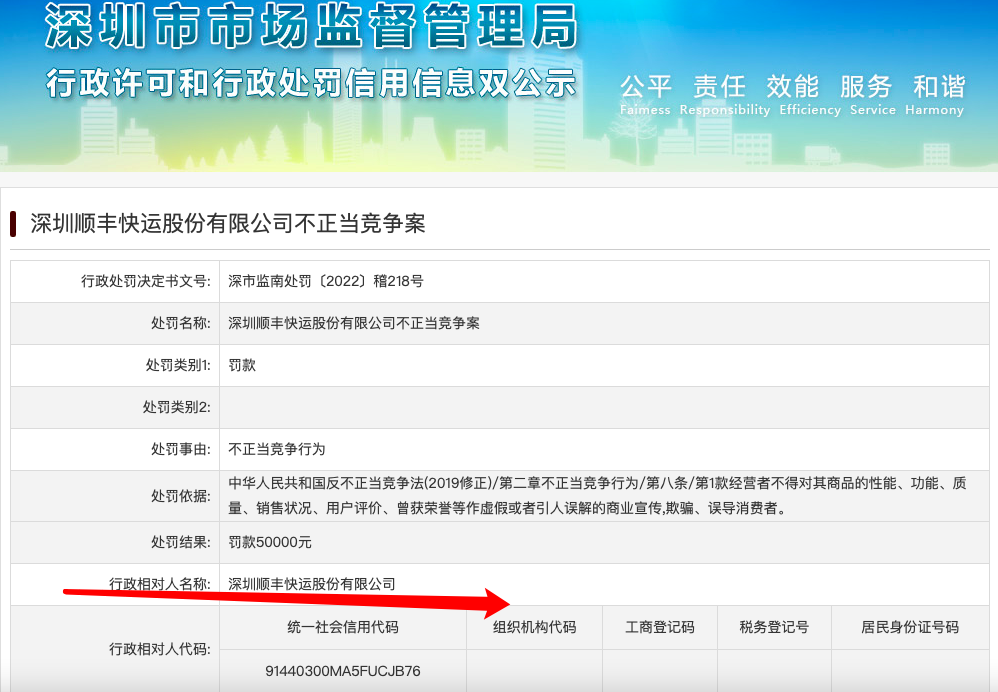
Task: Click the label 处罚类别1
Action: point(178,365)
